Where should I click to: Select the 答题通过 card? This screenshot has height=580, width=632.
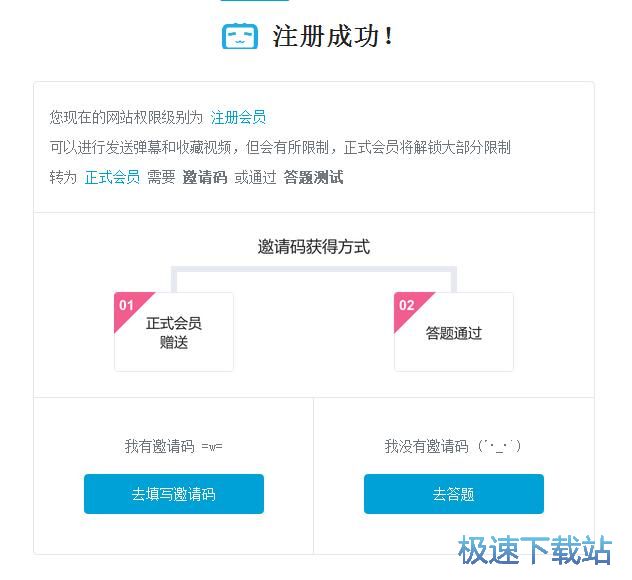click(x=454, y=333)
